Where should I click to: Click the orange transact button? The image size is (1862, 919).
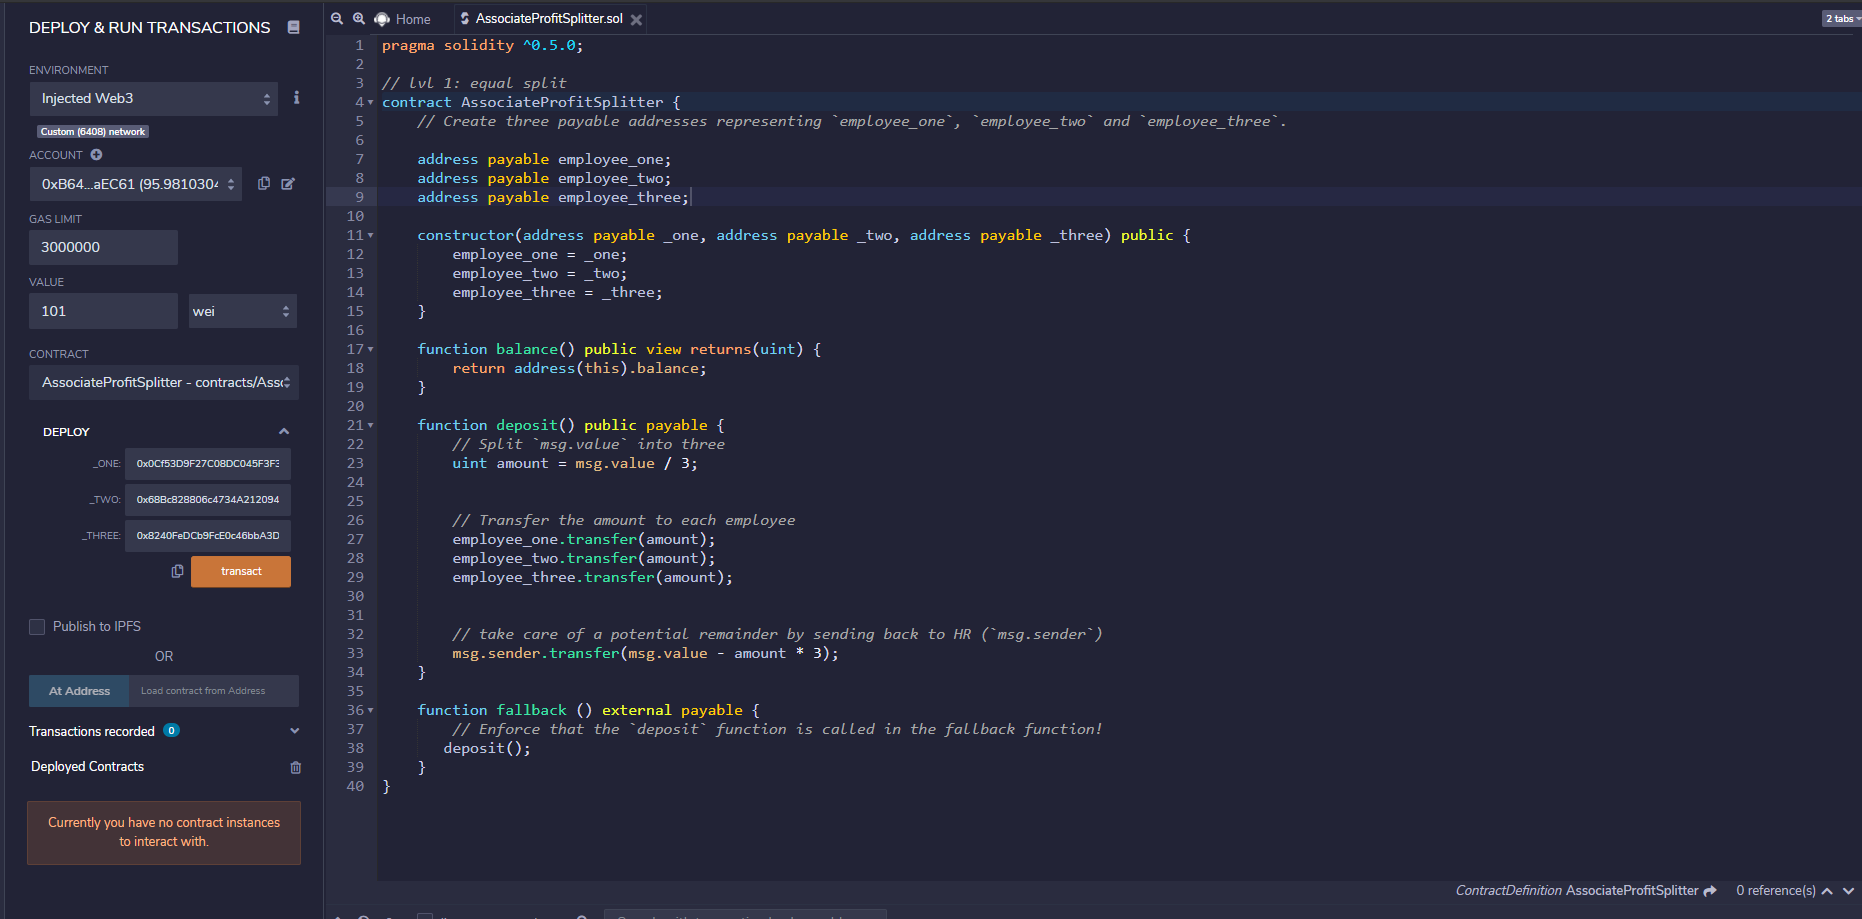241,572
